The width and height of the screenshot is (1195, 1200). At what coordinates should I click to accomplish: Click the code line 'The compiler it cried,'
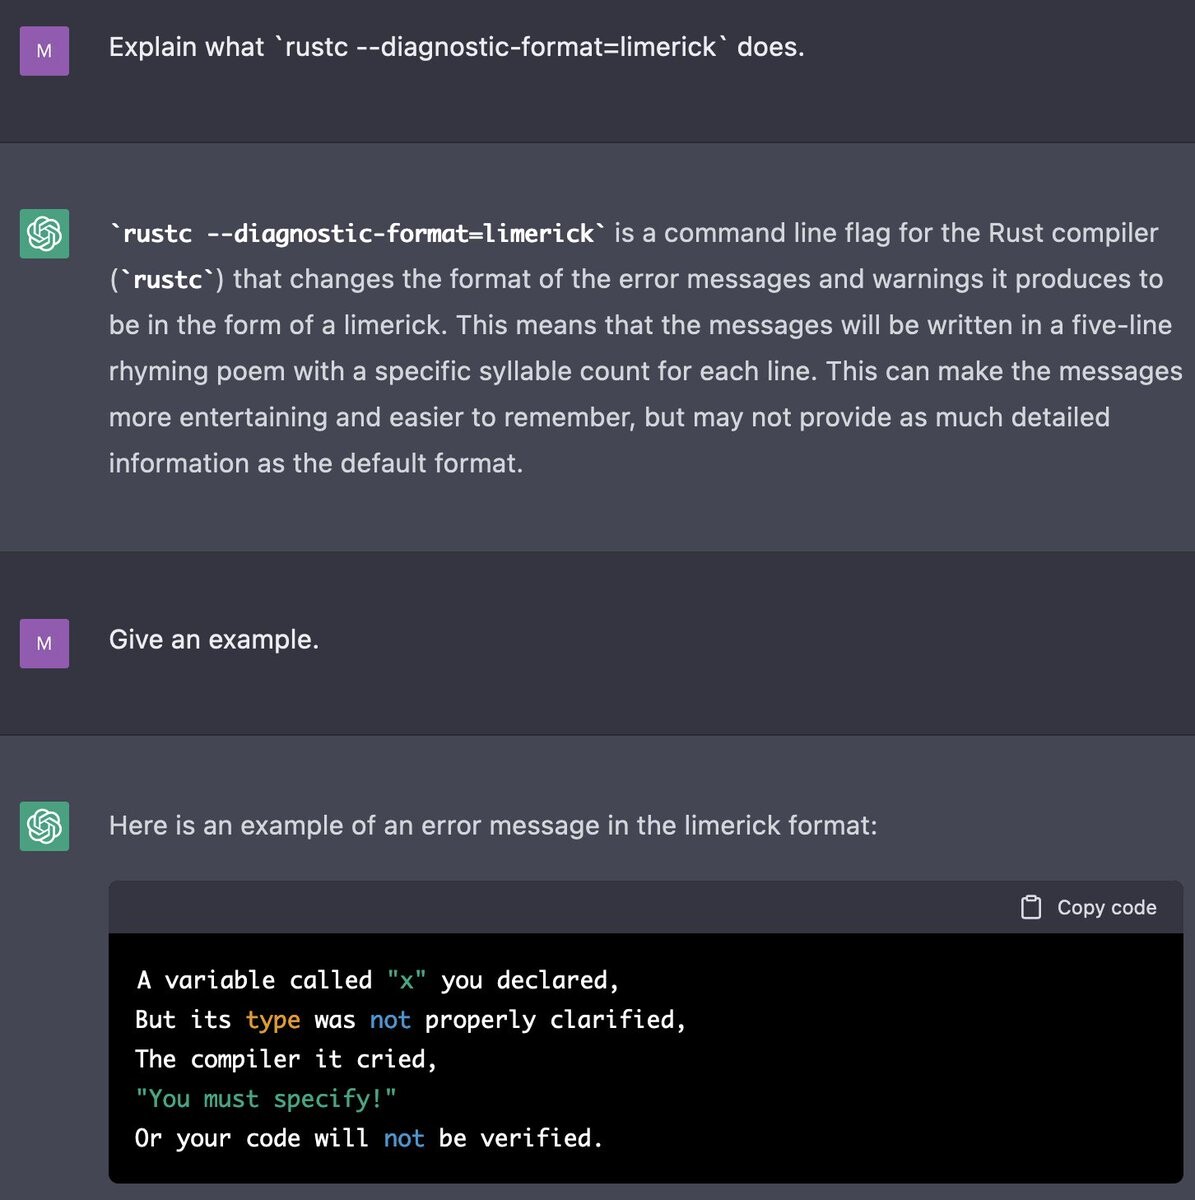286,1059
